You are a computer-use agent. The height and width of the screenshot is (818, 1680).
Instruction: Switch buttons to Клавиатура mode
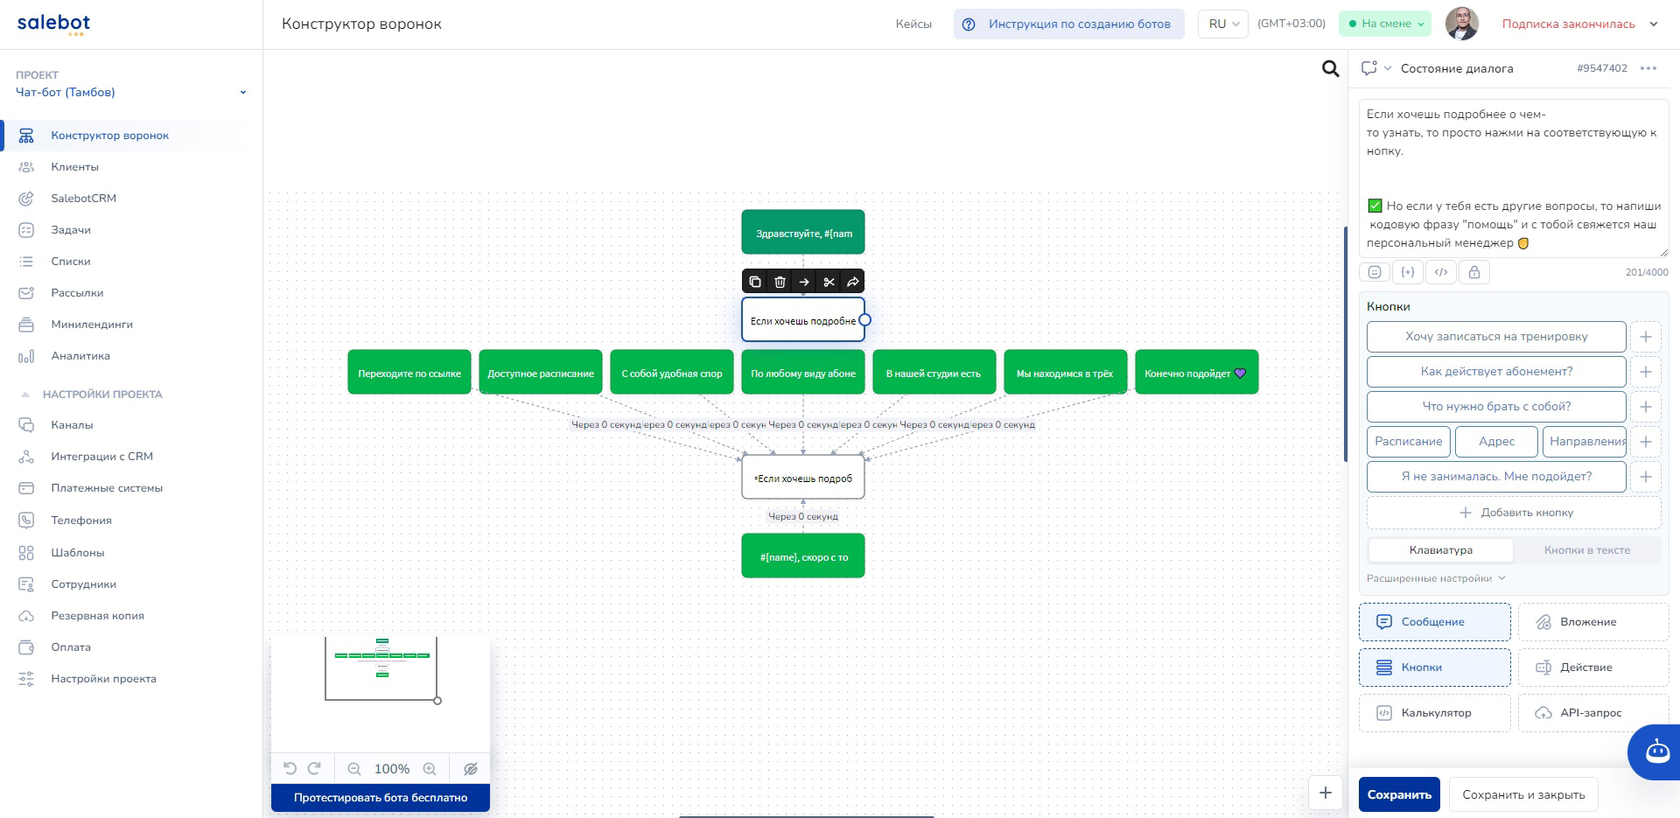[x=1440, y=550]
